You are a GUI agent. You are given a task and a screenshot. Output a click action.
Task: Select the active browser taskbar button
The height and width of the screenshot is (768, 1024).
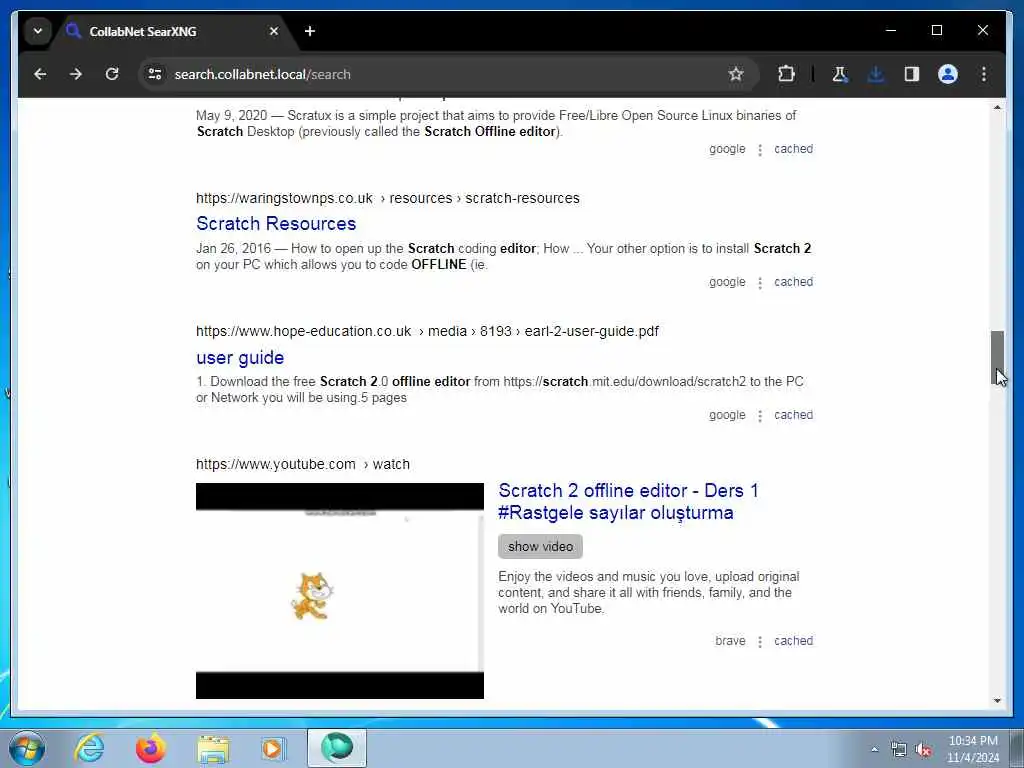(337, 748)
